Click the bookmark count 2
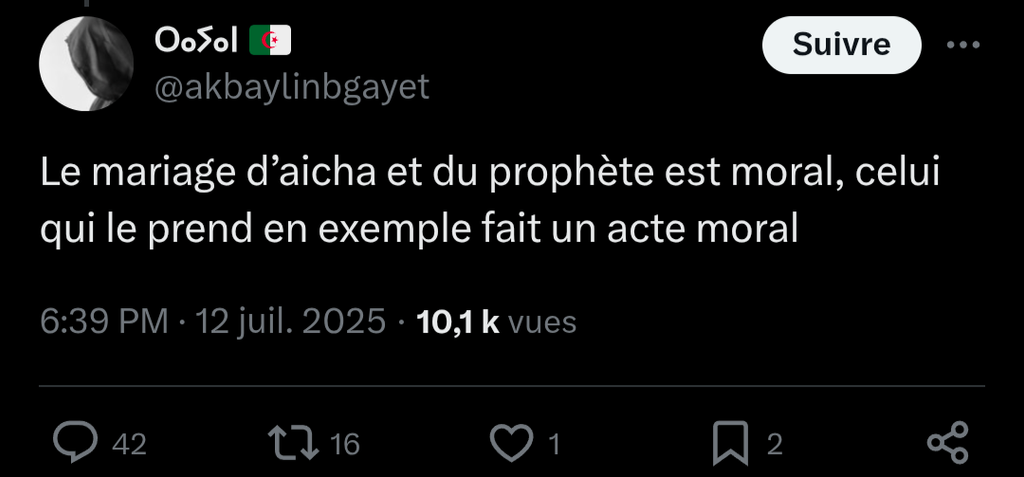This screenshot has height=477, width=1024. pos(775,445)
